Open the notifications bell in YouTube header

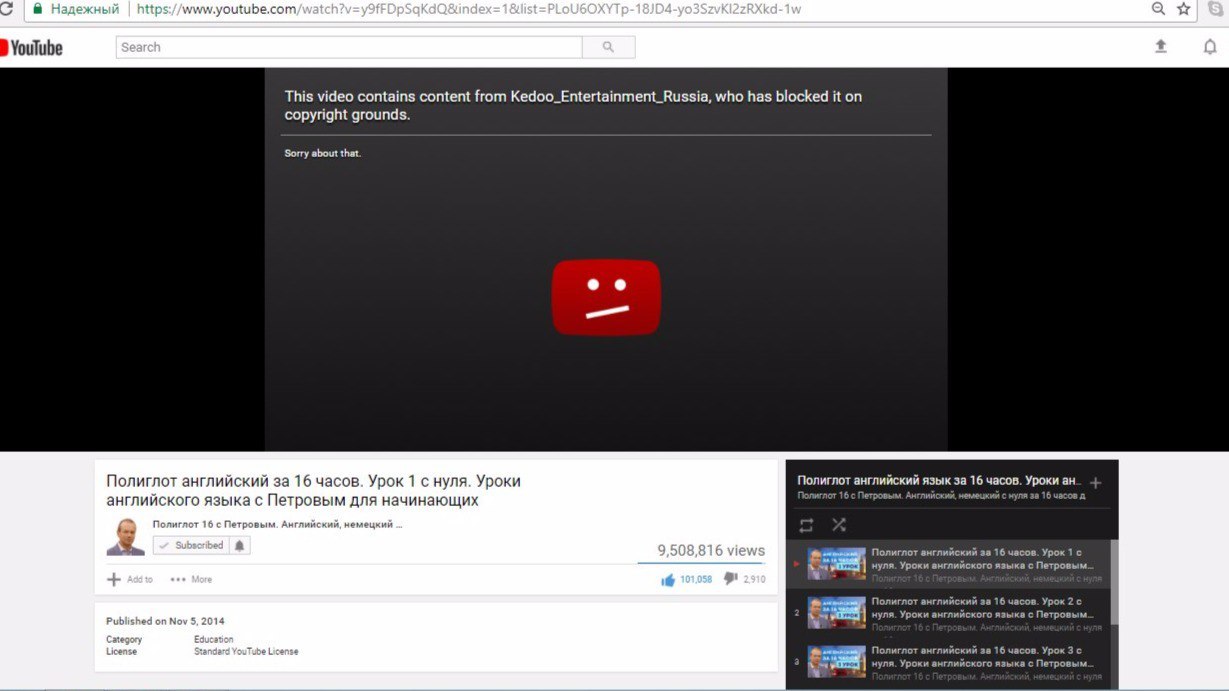pyautogui.click(x=1210, y=46)
